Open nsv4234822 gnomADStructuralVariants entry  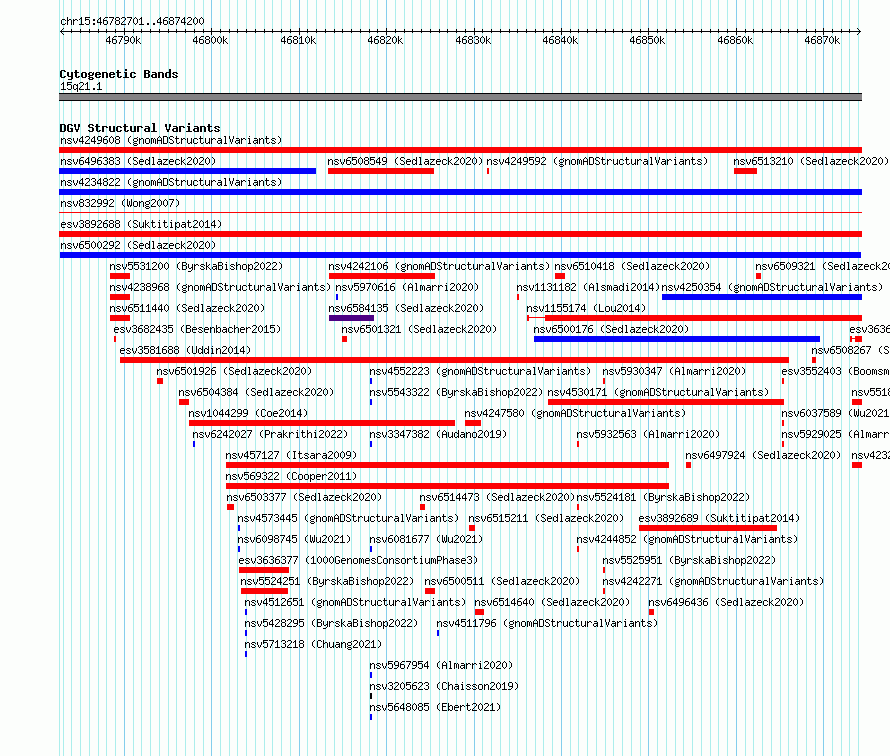click(x=171, y=182)
